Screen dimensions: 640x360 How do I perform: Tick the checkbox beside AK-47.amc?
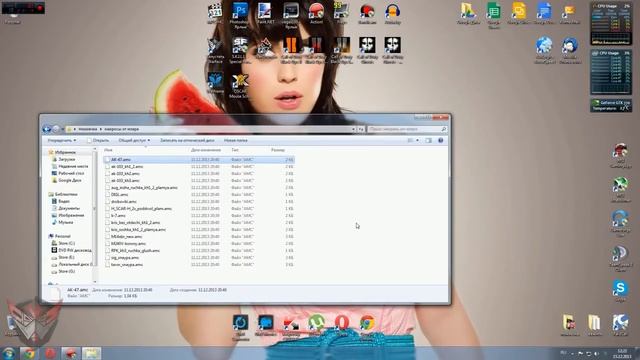click(107, 160)
